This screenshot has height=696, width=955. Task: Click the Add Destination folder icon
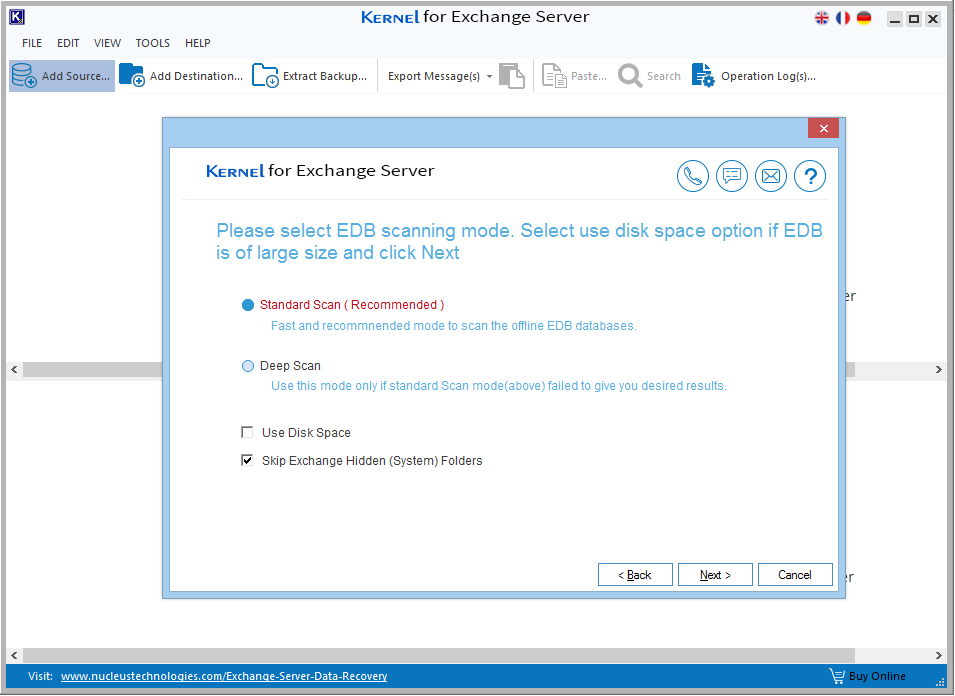coord(132,76)
